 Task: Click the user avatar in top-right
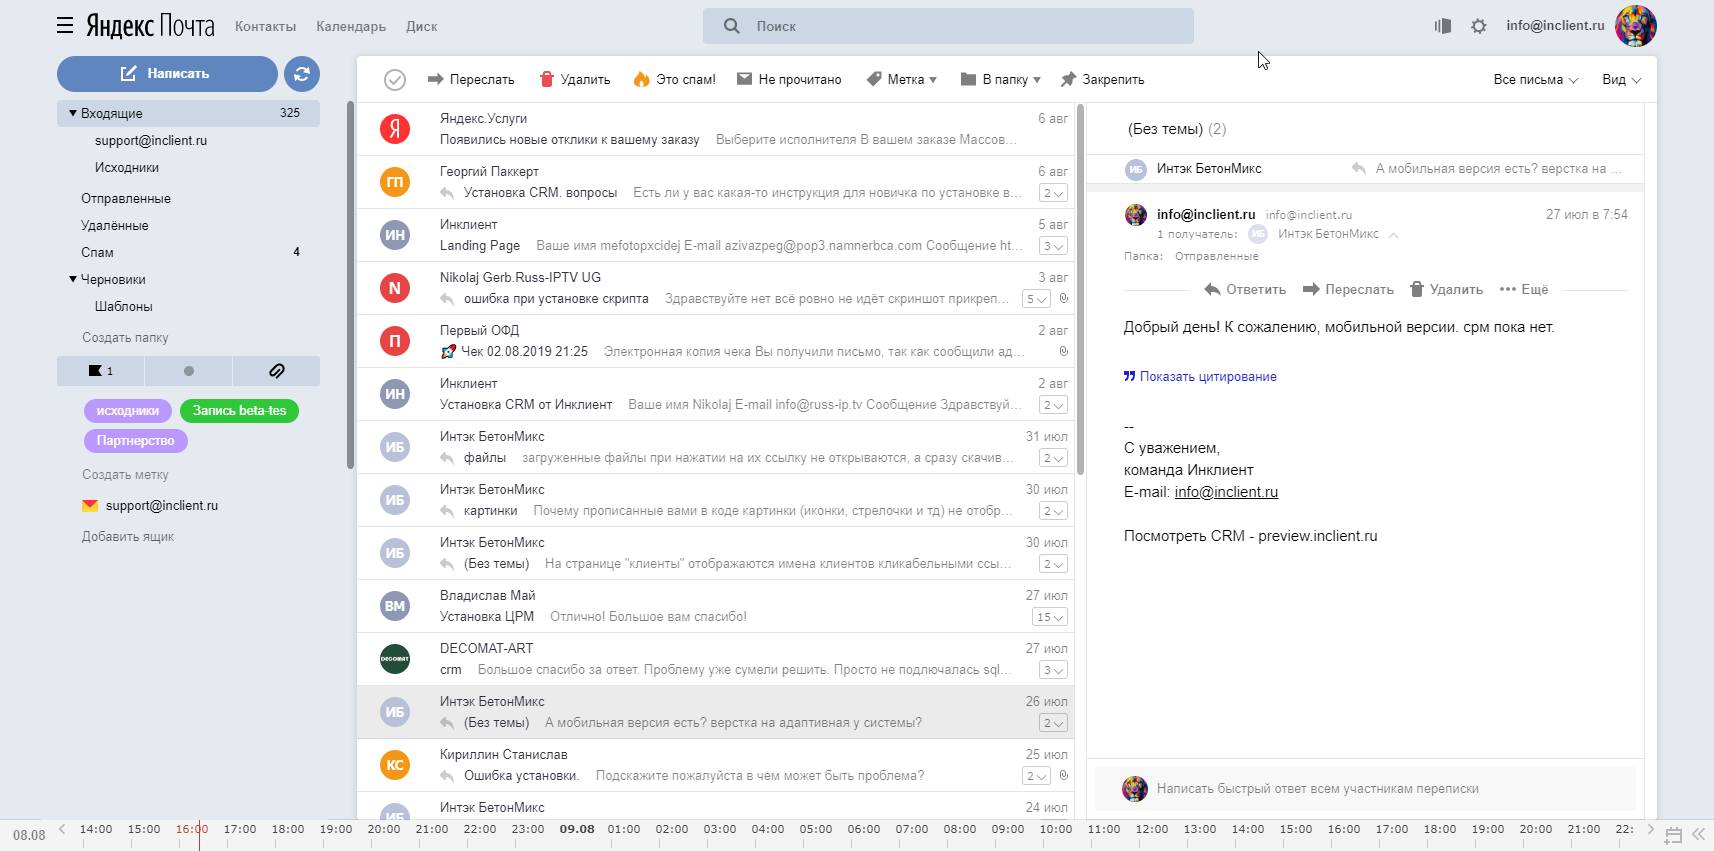(1636, 26)
